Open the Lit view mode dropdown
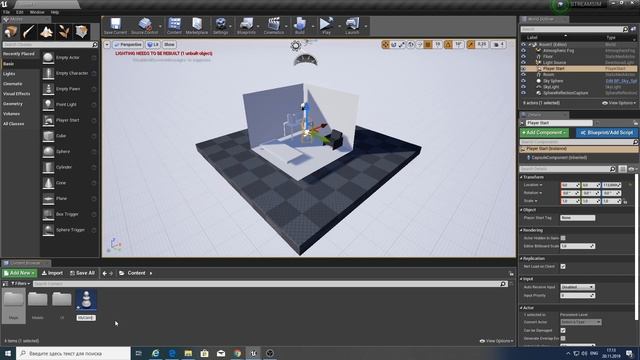 [153, 44]
